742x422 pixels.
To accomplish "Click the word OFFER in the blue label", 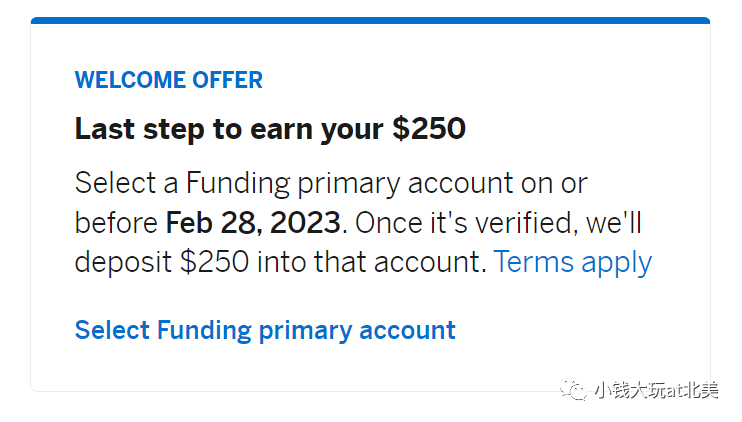I will [x=227, y=80].
